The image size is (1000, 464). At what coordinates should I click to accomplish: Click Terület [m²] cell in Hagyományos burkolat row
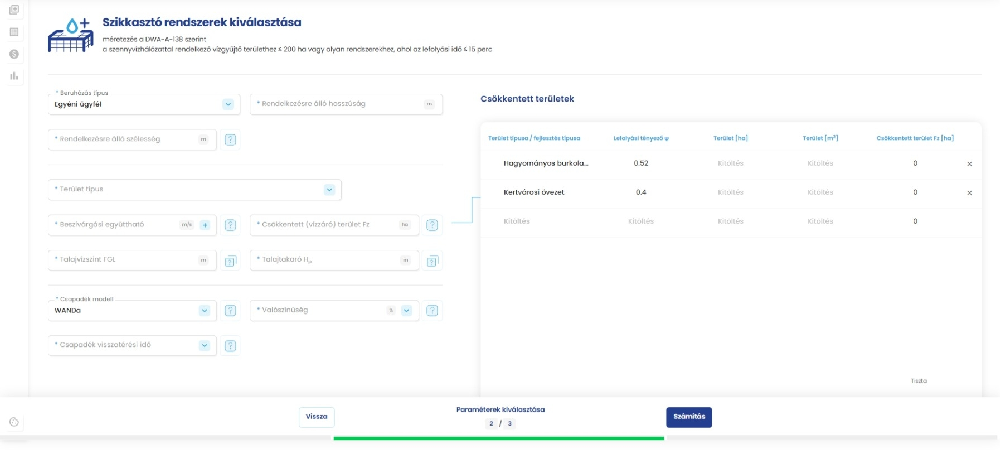point(820,164)
